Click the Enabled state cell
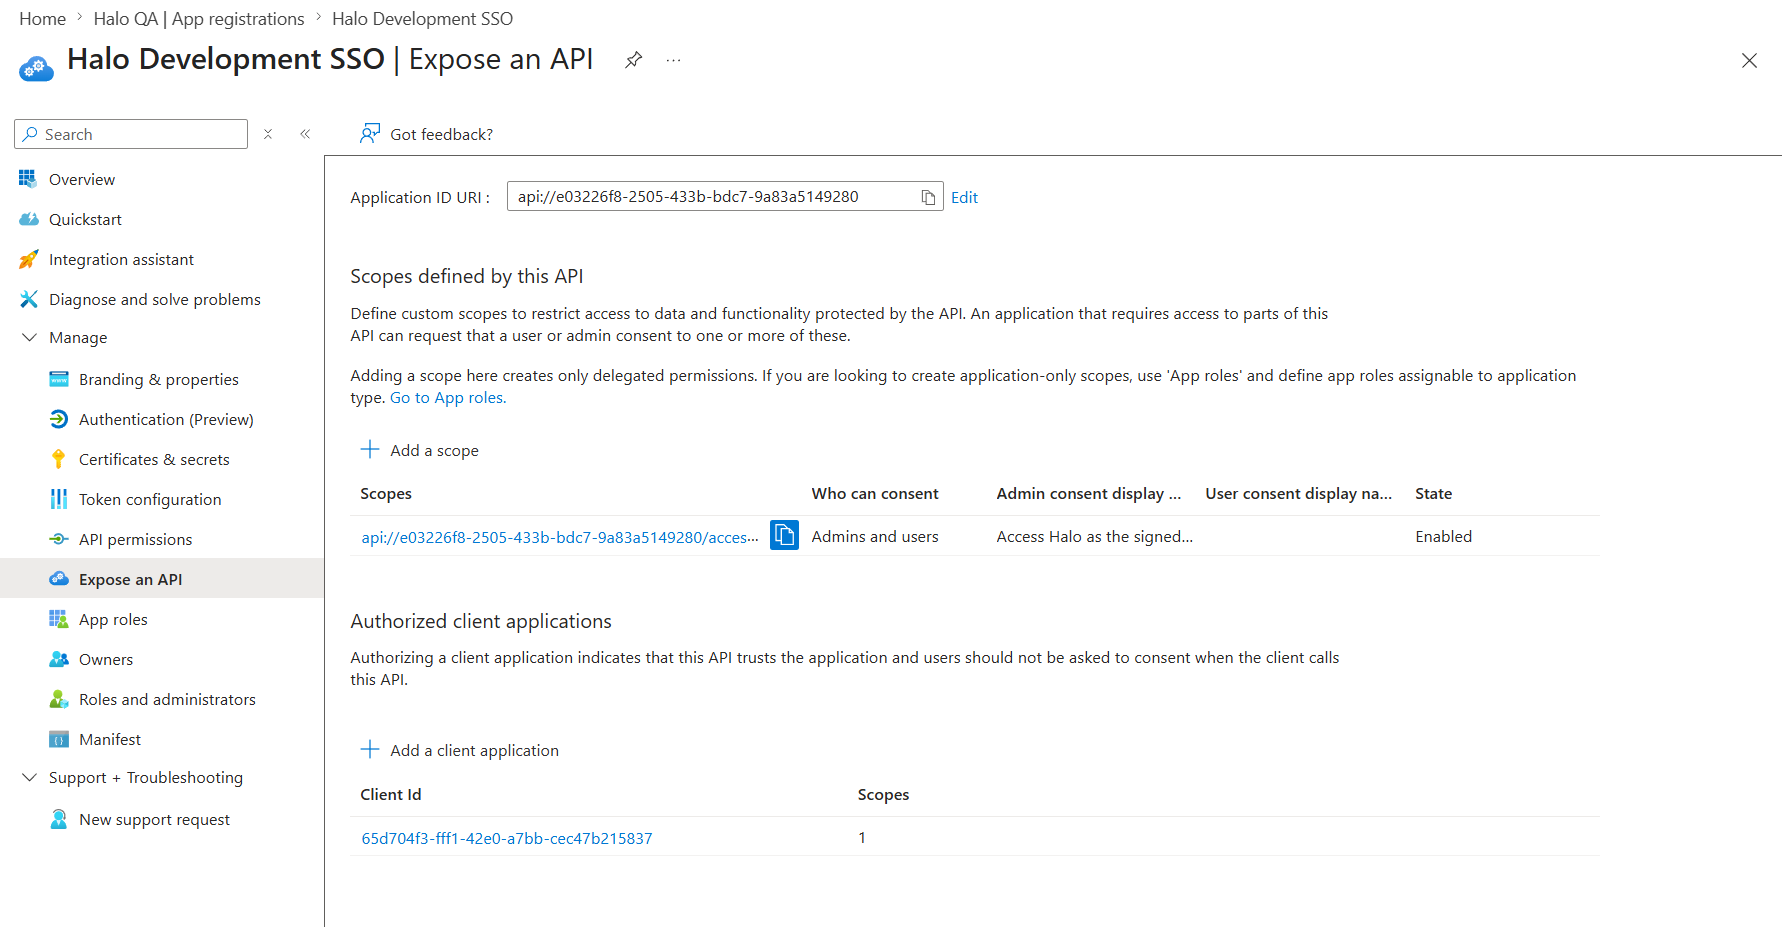 (x=1443, y=536)
